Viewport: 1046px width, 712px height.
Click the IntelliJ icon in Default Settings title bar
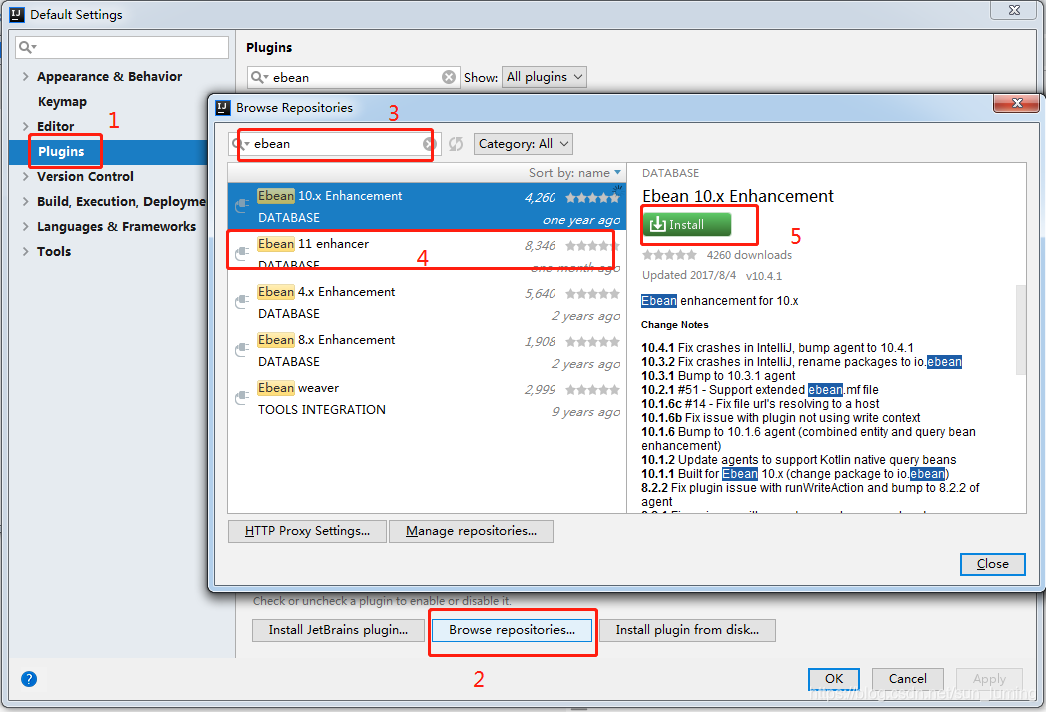(17, 14)
